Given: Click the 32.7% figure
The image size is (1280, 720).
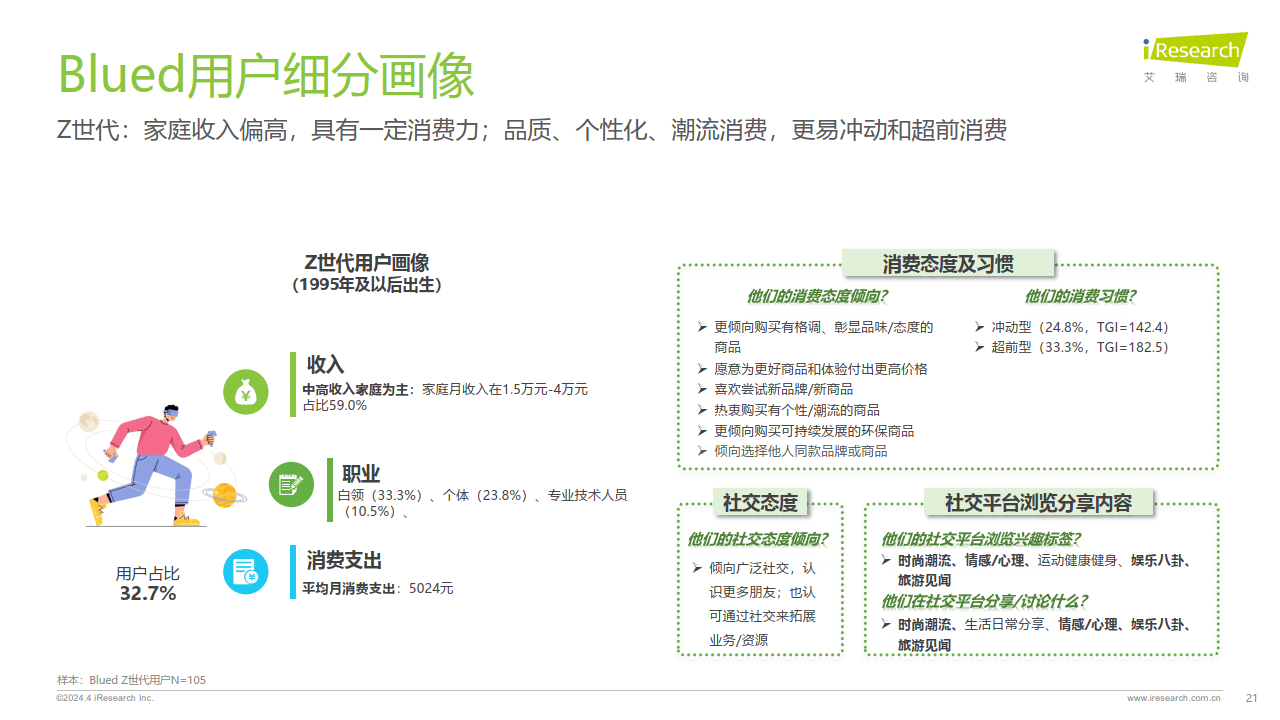Looking at the screenshot, I should (x=148, y=594).
